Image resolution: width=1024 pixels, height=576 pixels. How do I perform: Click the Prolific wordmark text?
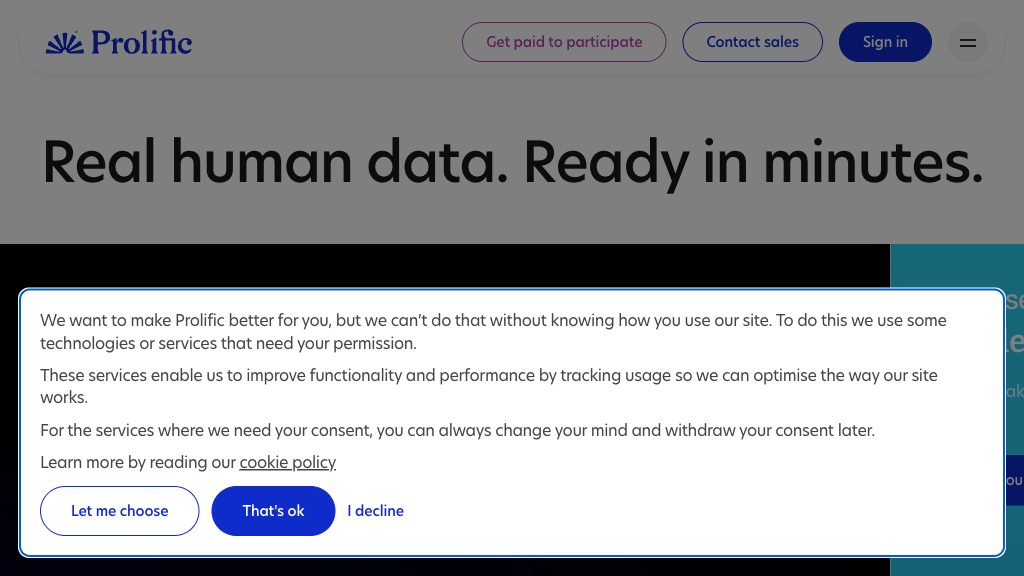pos(141,42)
